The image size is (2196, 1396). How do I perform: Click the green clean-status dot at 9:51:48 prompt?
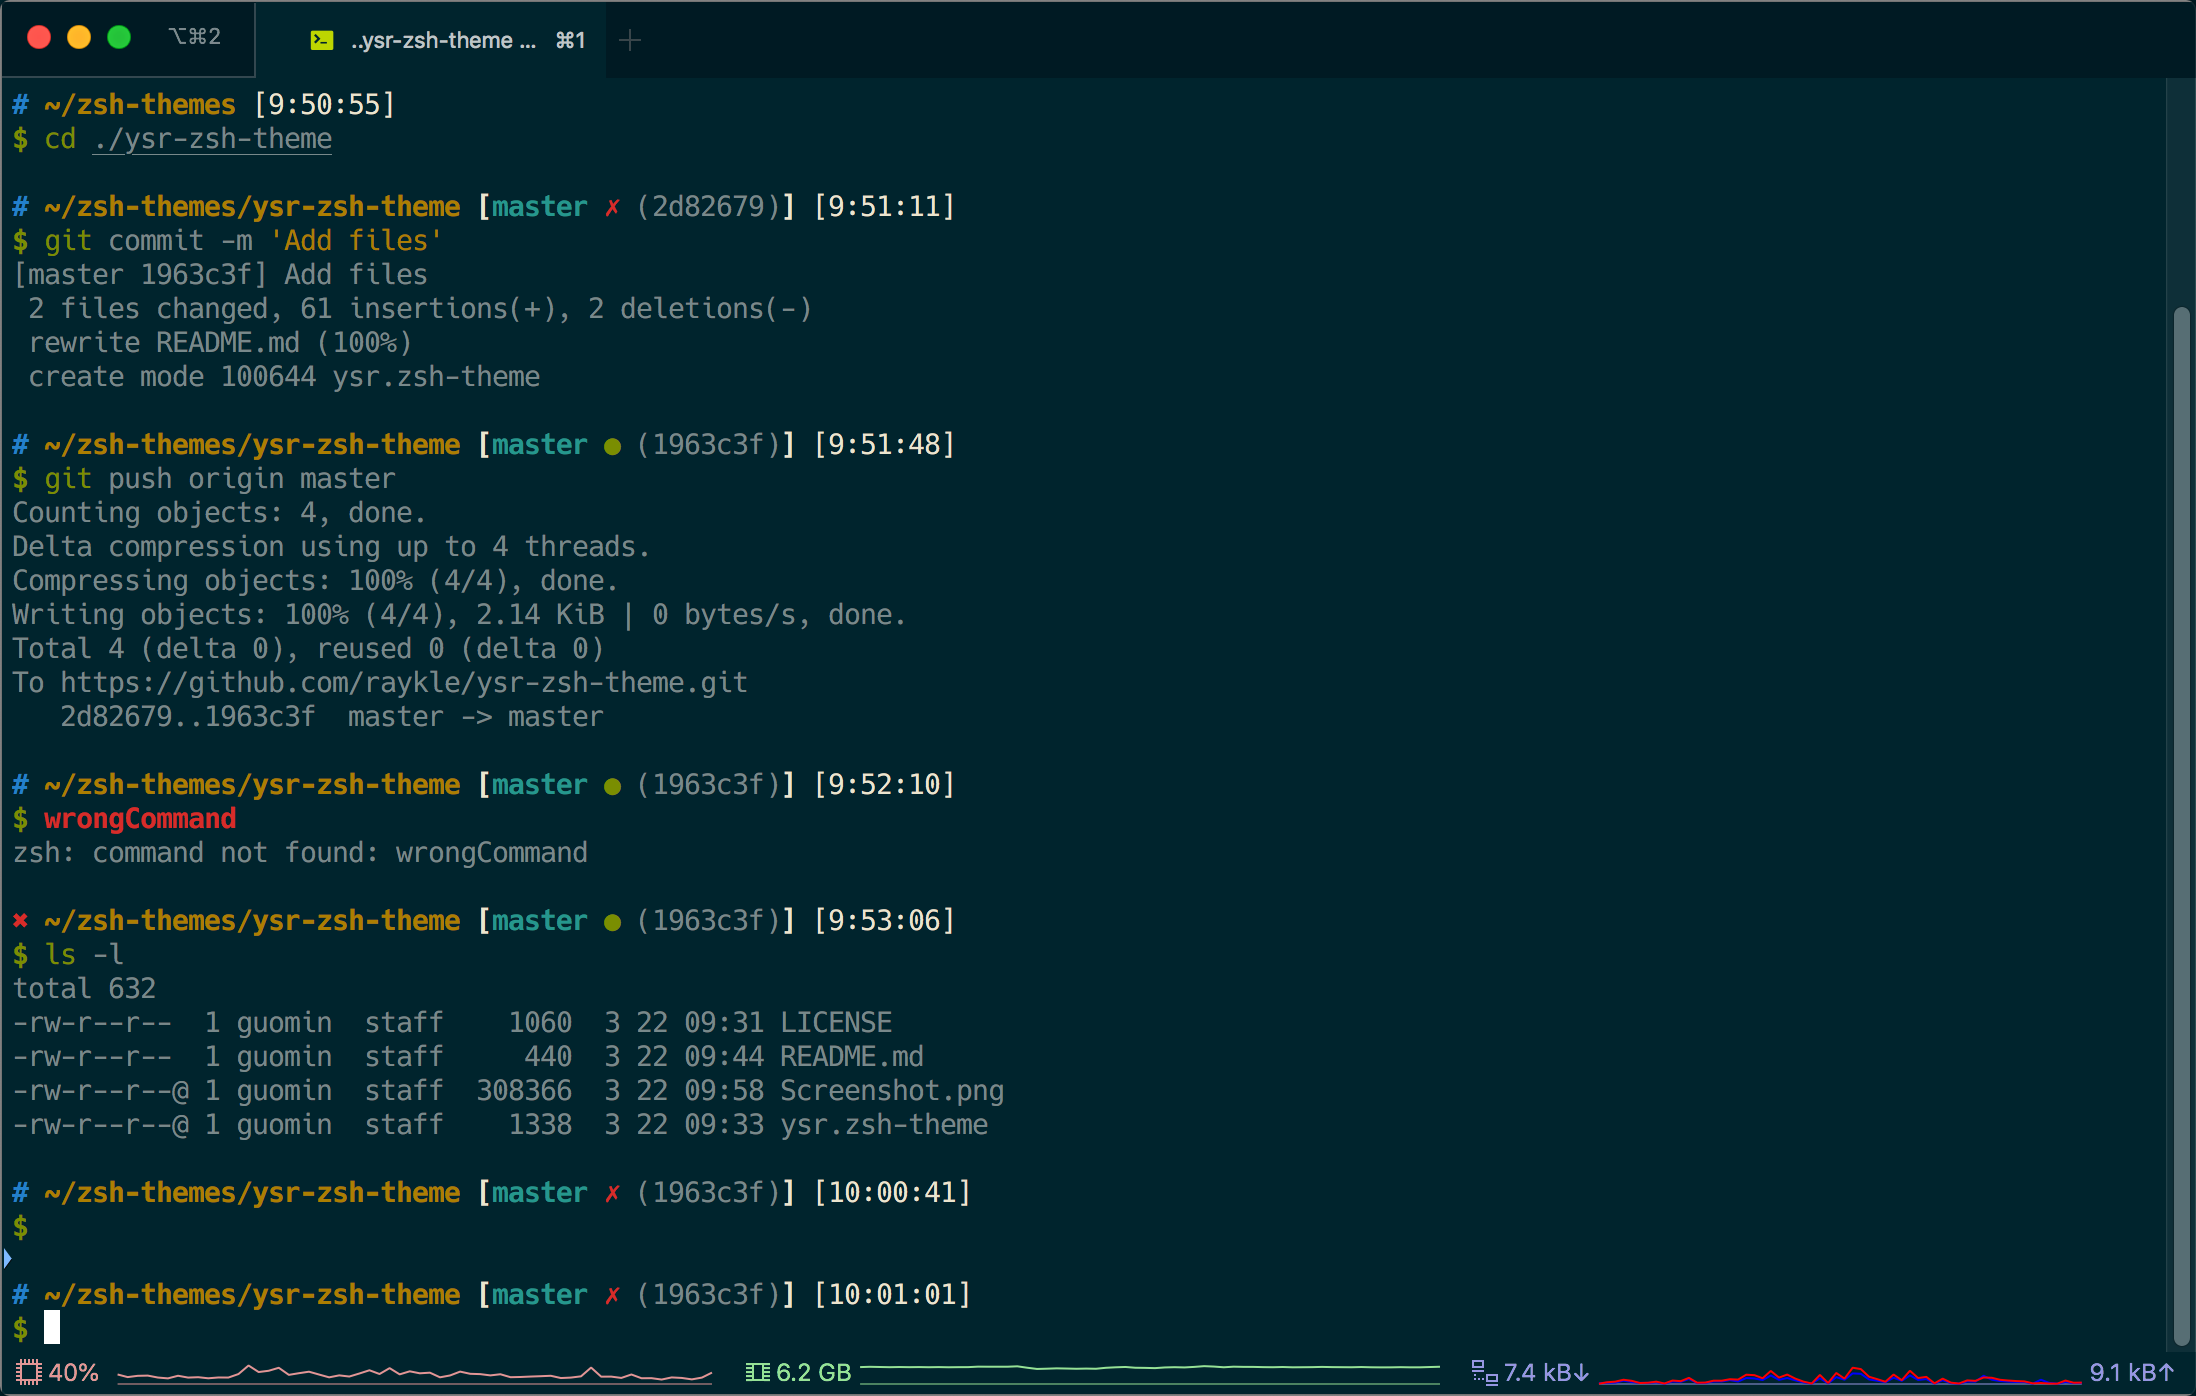[612, 446]
